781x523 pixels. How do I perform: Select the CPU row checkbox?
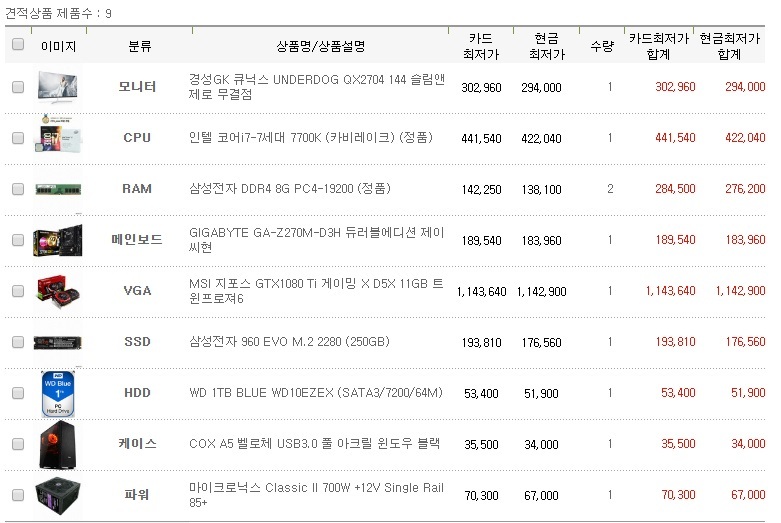[18, 138]
